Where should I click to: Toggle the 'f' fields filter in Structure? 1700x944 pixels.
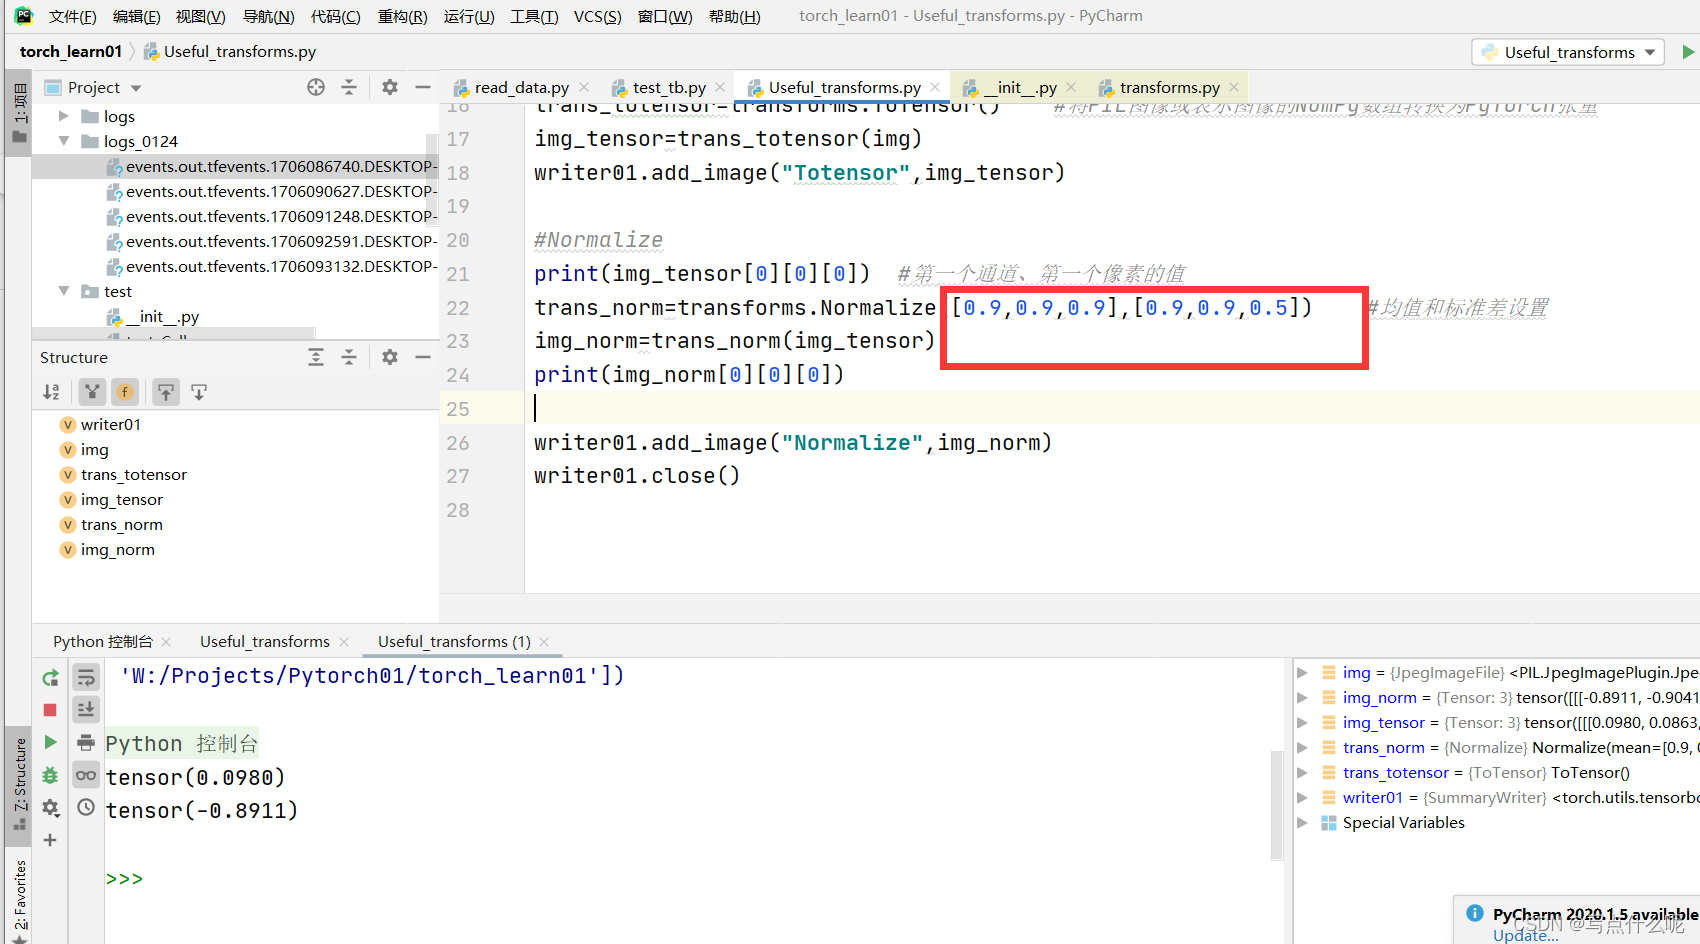[x=124, y=392]
